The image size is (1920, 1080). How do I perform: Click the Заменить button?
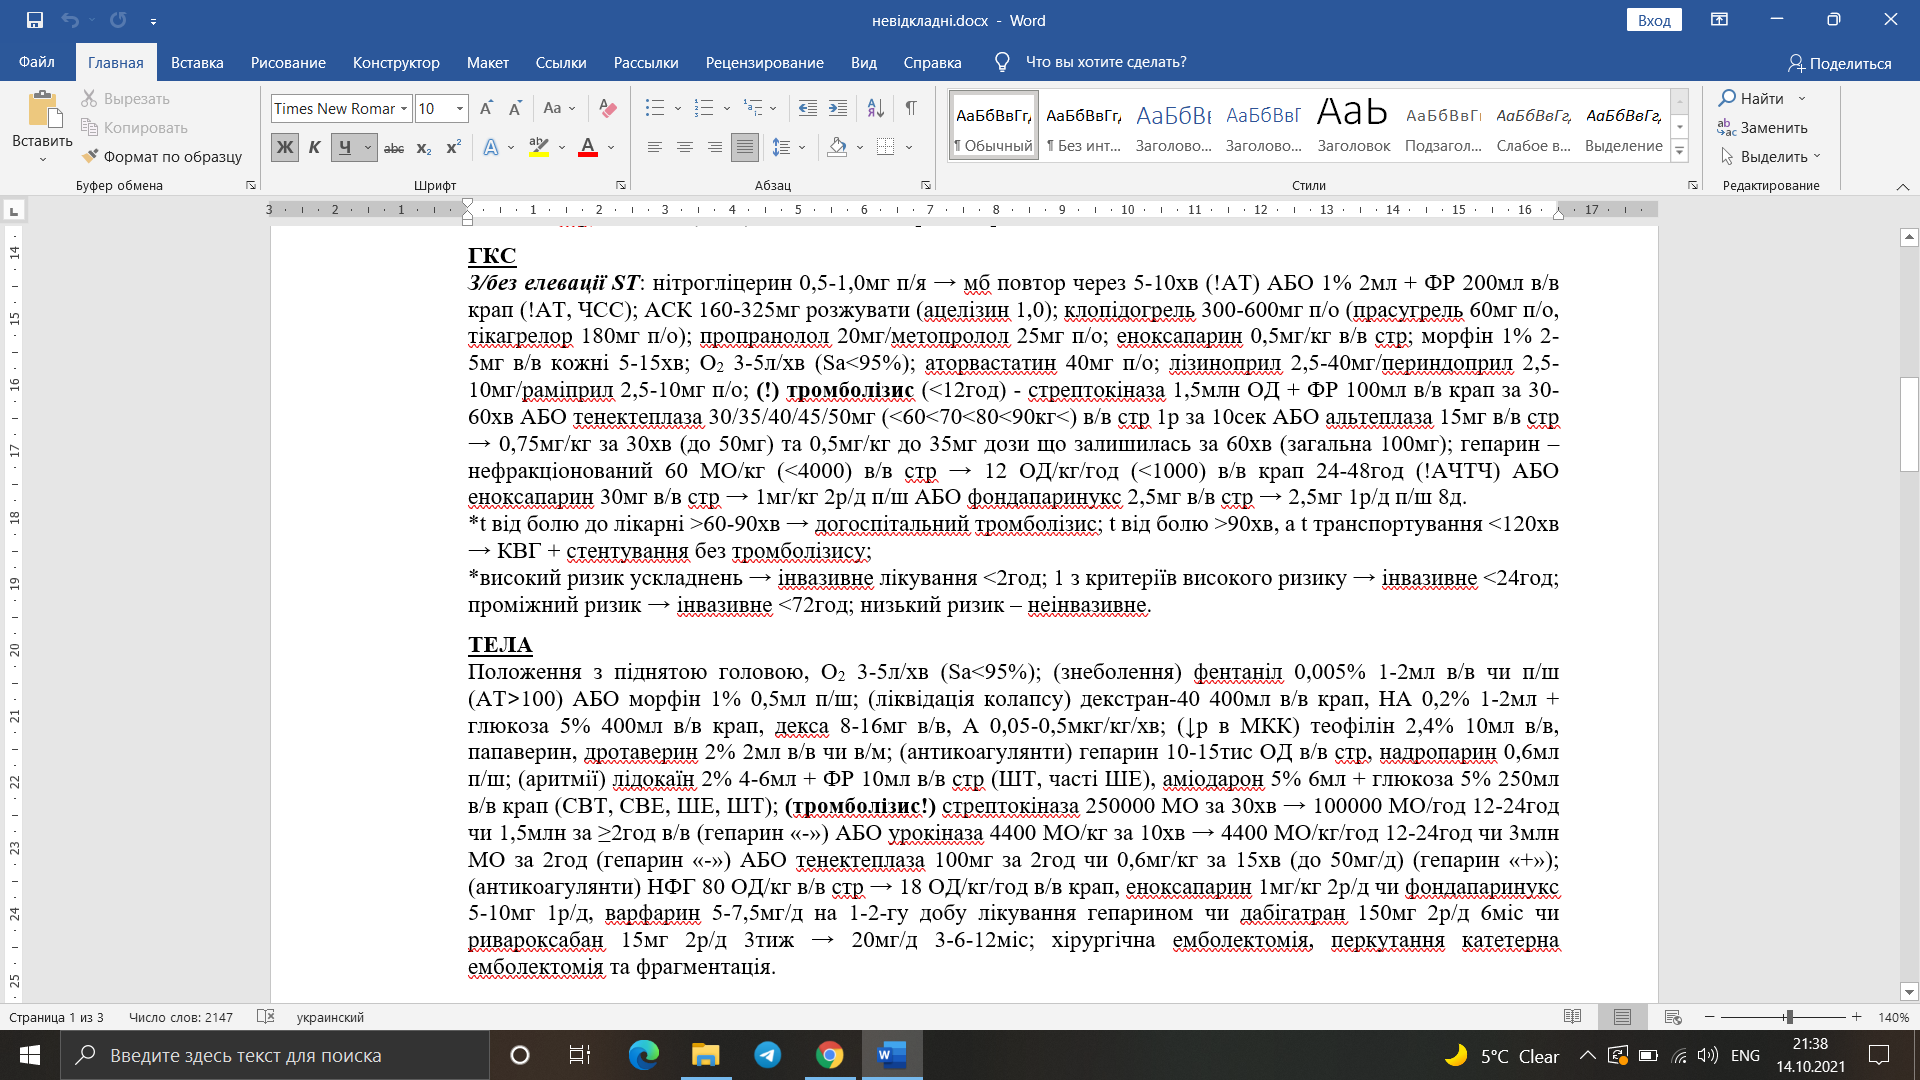[x=1763, y=127]
